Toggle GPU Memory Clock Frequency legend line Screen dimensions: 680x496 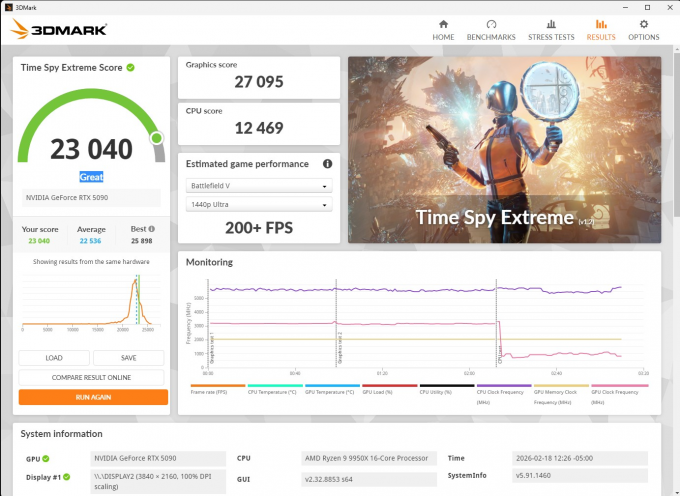click(561, 394)
